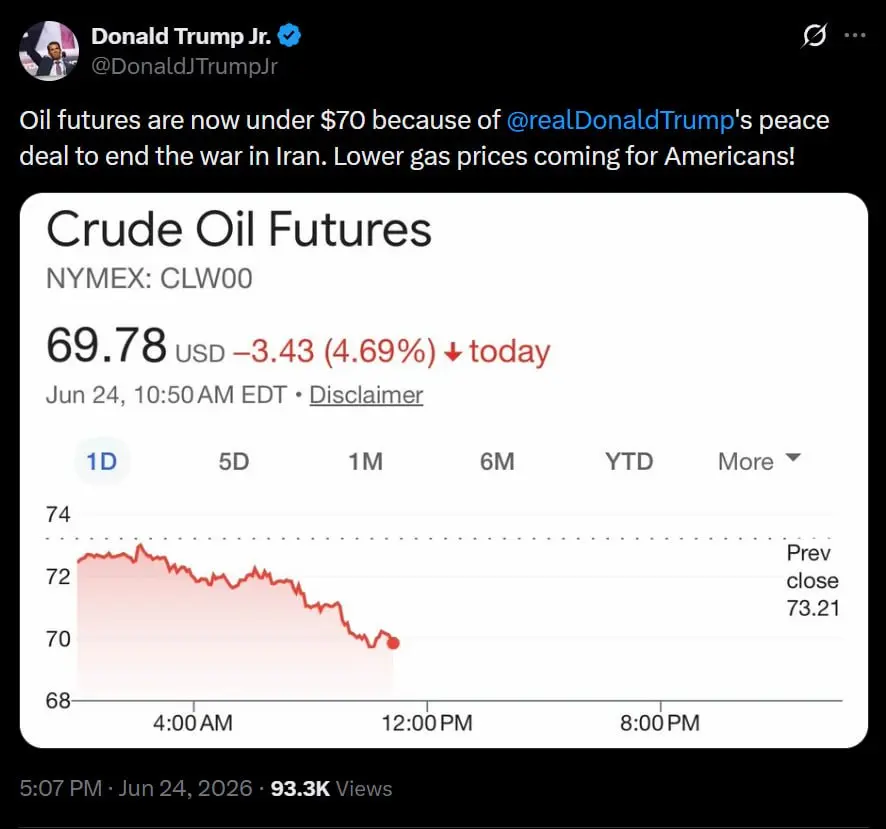The image size is (886, 829).
Task: Show the YTD chart range
Action: 629,462
